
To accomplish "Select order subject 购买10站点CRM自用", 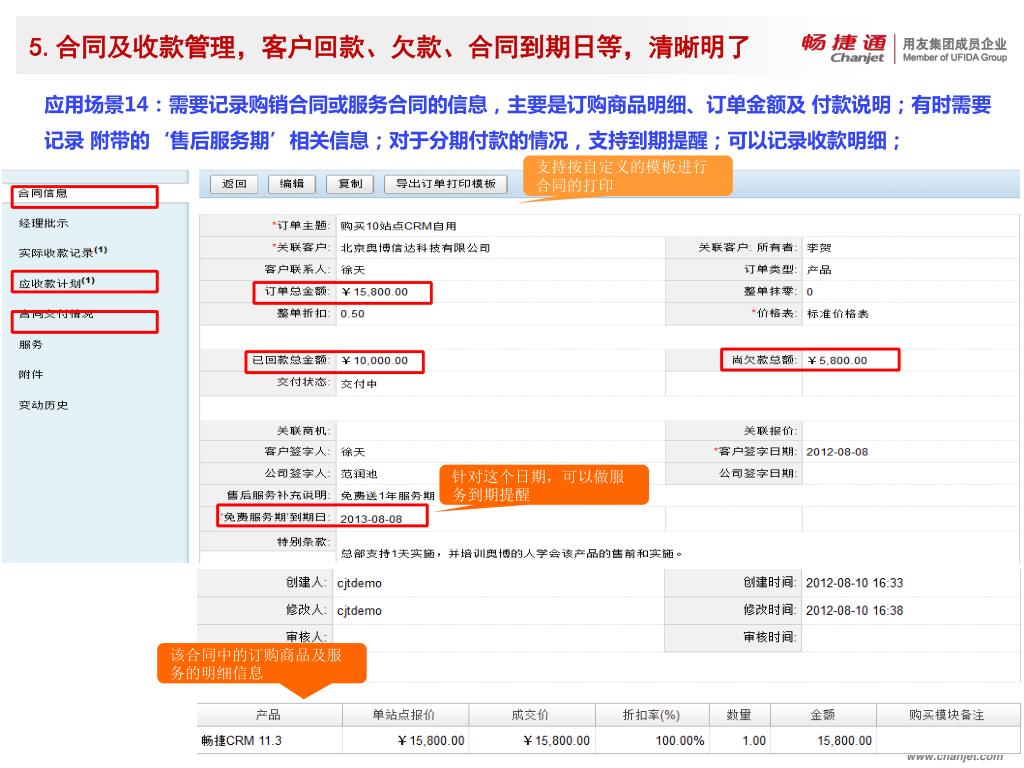I will [x=398, y=226].
